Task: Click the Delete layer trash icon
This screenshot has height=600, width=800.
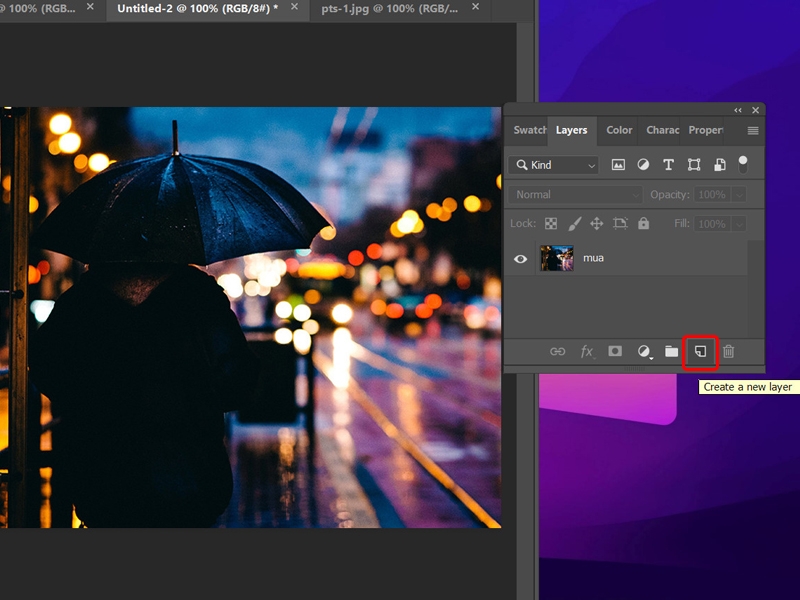Action: click(729, 351)
